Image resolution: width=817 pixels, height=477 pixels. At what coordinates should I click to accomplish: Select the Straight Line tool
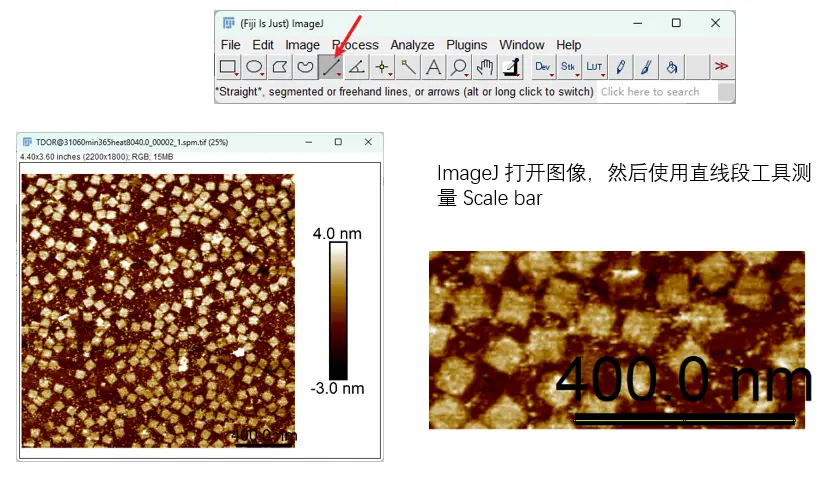(x=330, y=67)
